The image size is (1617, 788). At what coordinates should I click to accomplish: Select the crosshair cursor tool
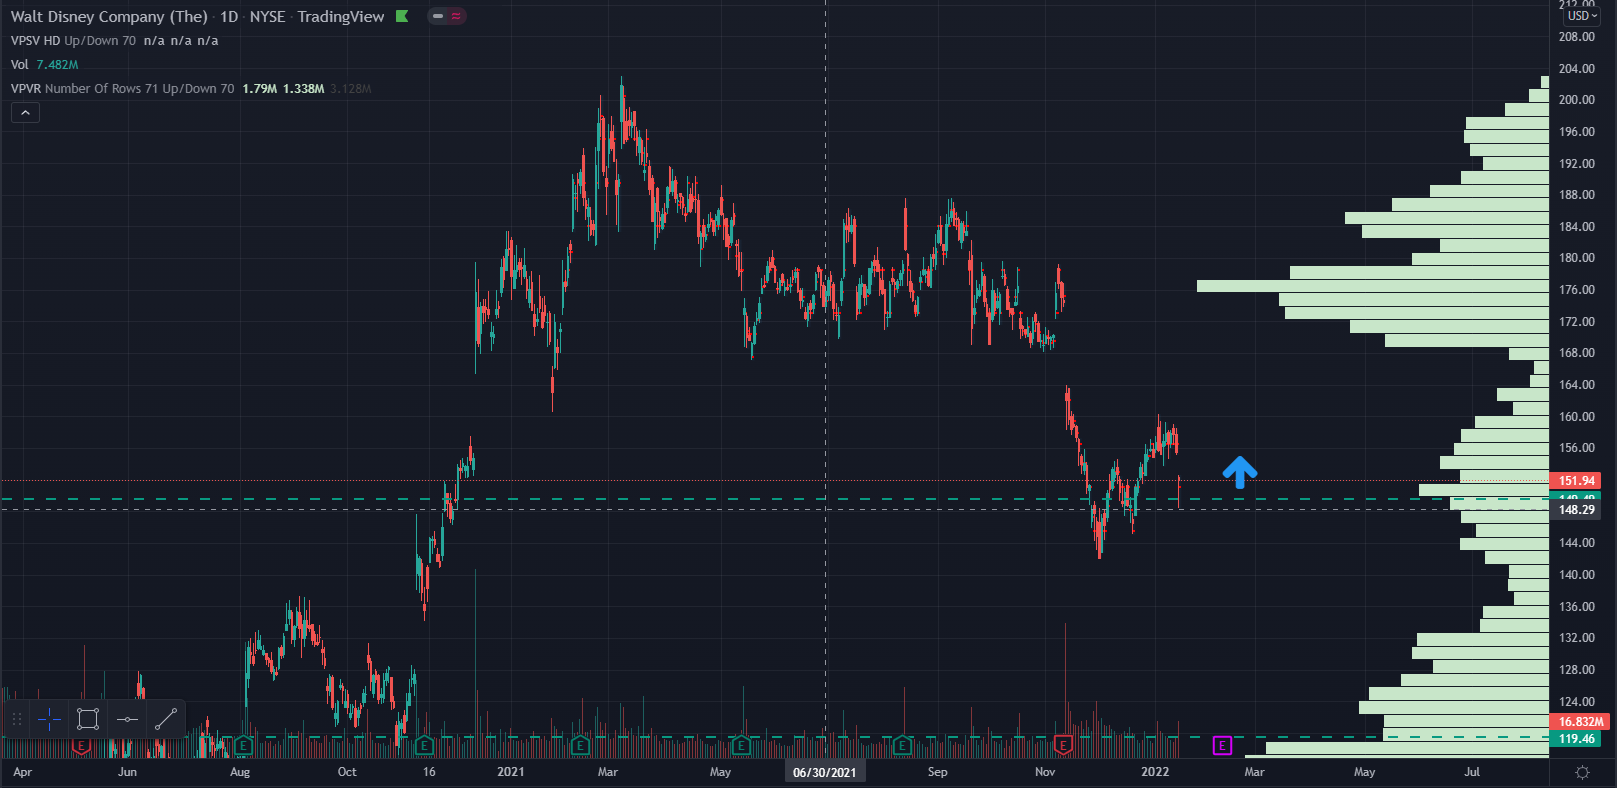49,719
